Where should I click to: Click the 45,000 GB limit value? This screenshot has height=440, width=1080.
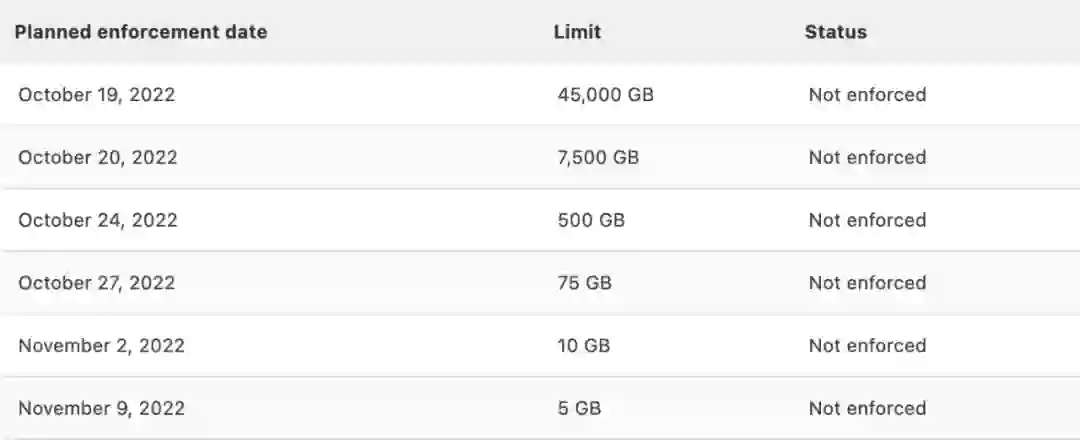(x=606, y=95)
